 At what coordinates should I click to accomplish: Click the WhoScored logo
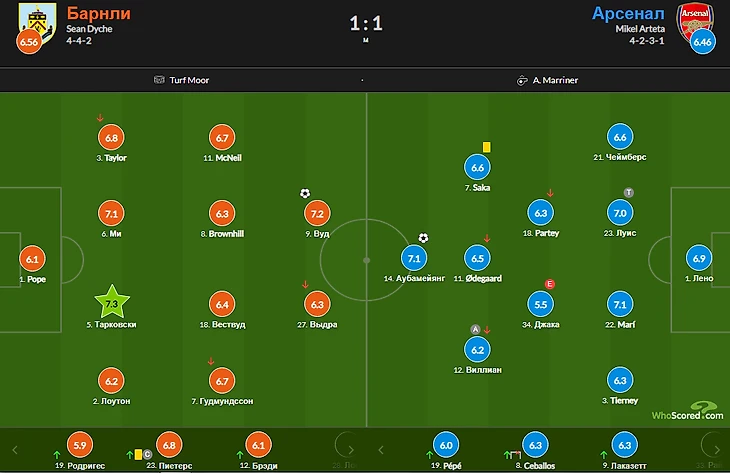[x=686, y=412]
